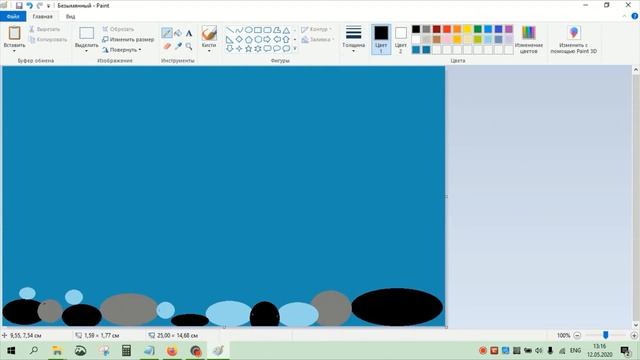Open File Explorer from the taskbar
This screenshot has width=640, height=360.
click(x=57, y=351)
